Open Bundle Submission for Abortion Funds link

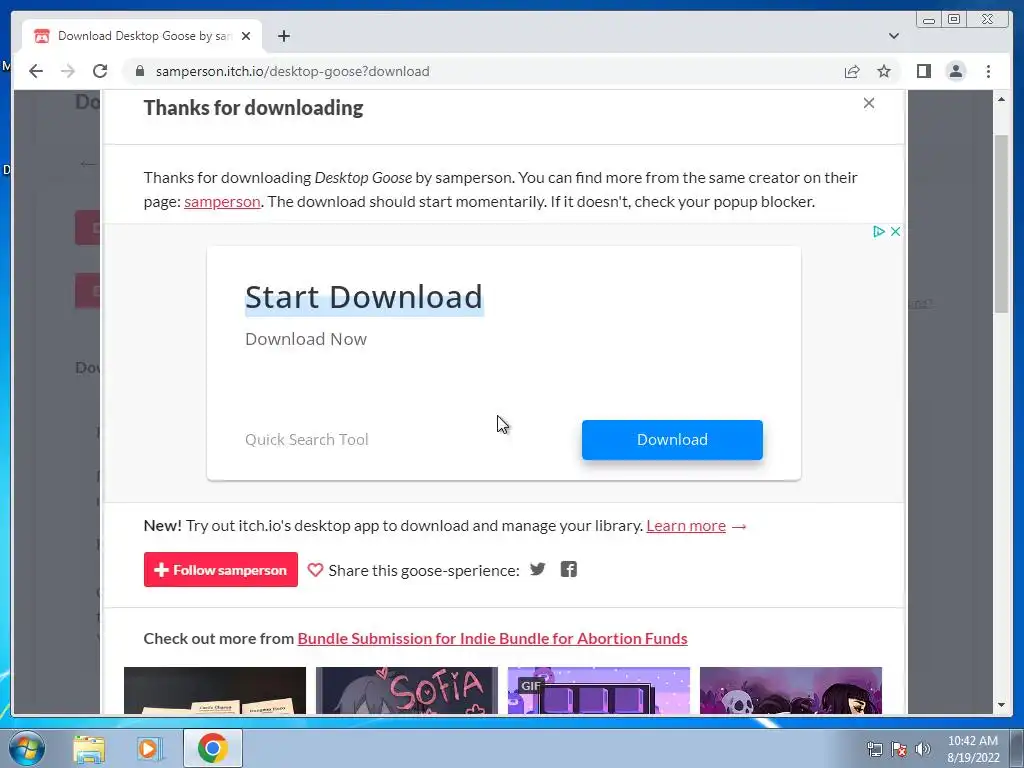pos(492,639)
